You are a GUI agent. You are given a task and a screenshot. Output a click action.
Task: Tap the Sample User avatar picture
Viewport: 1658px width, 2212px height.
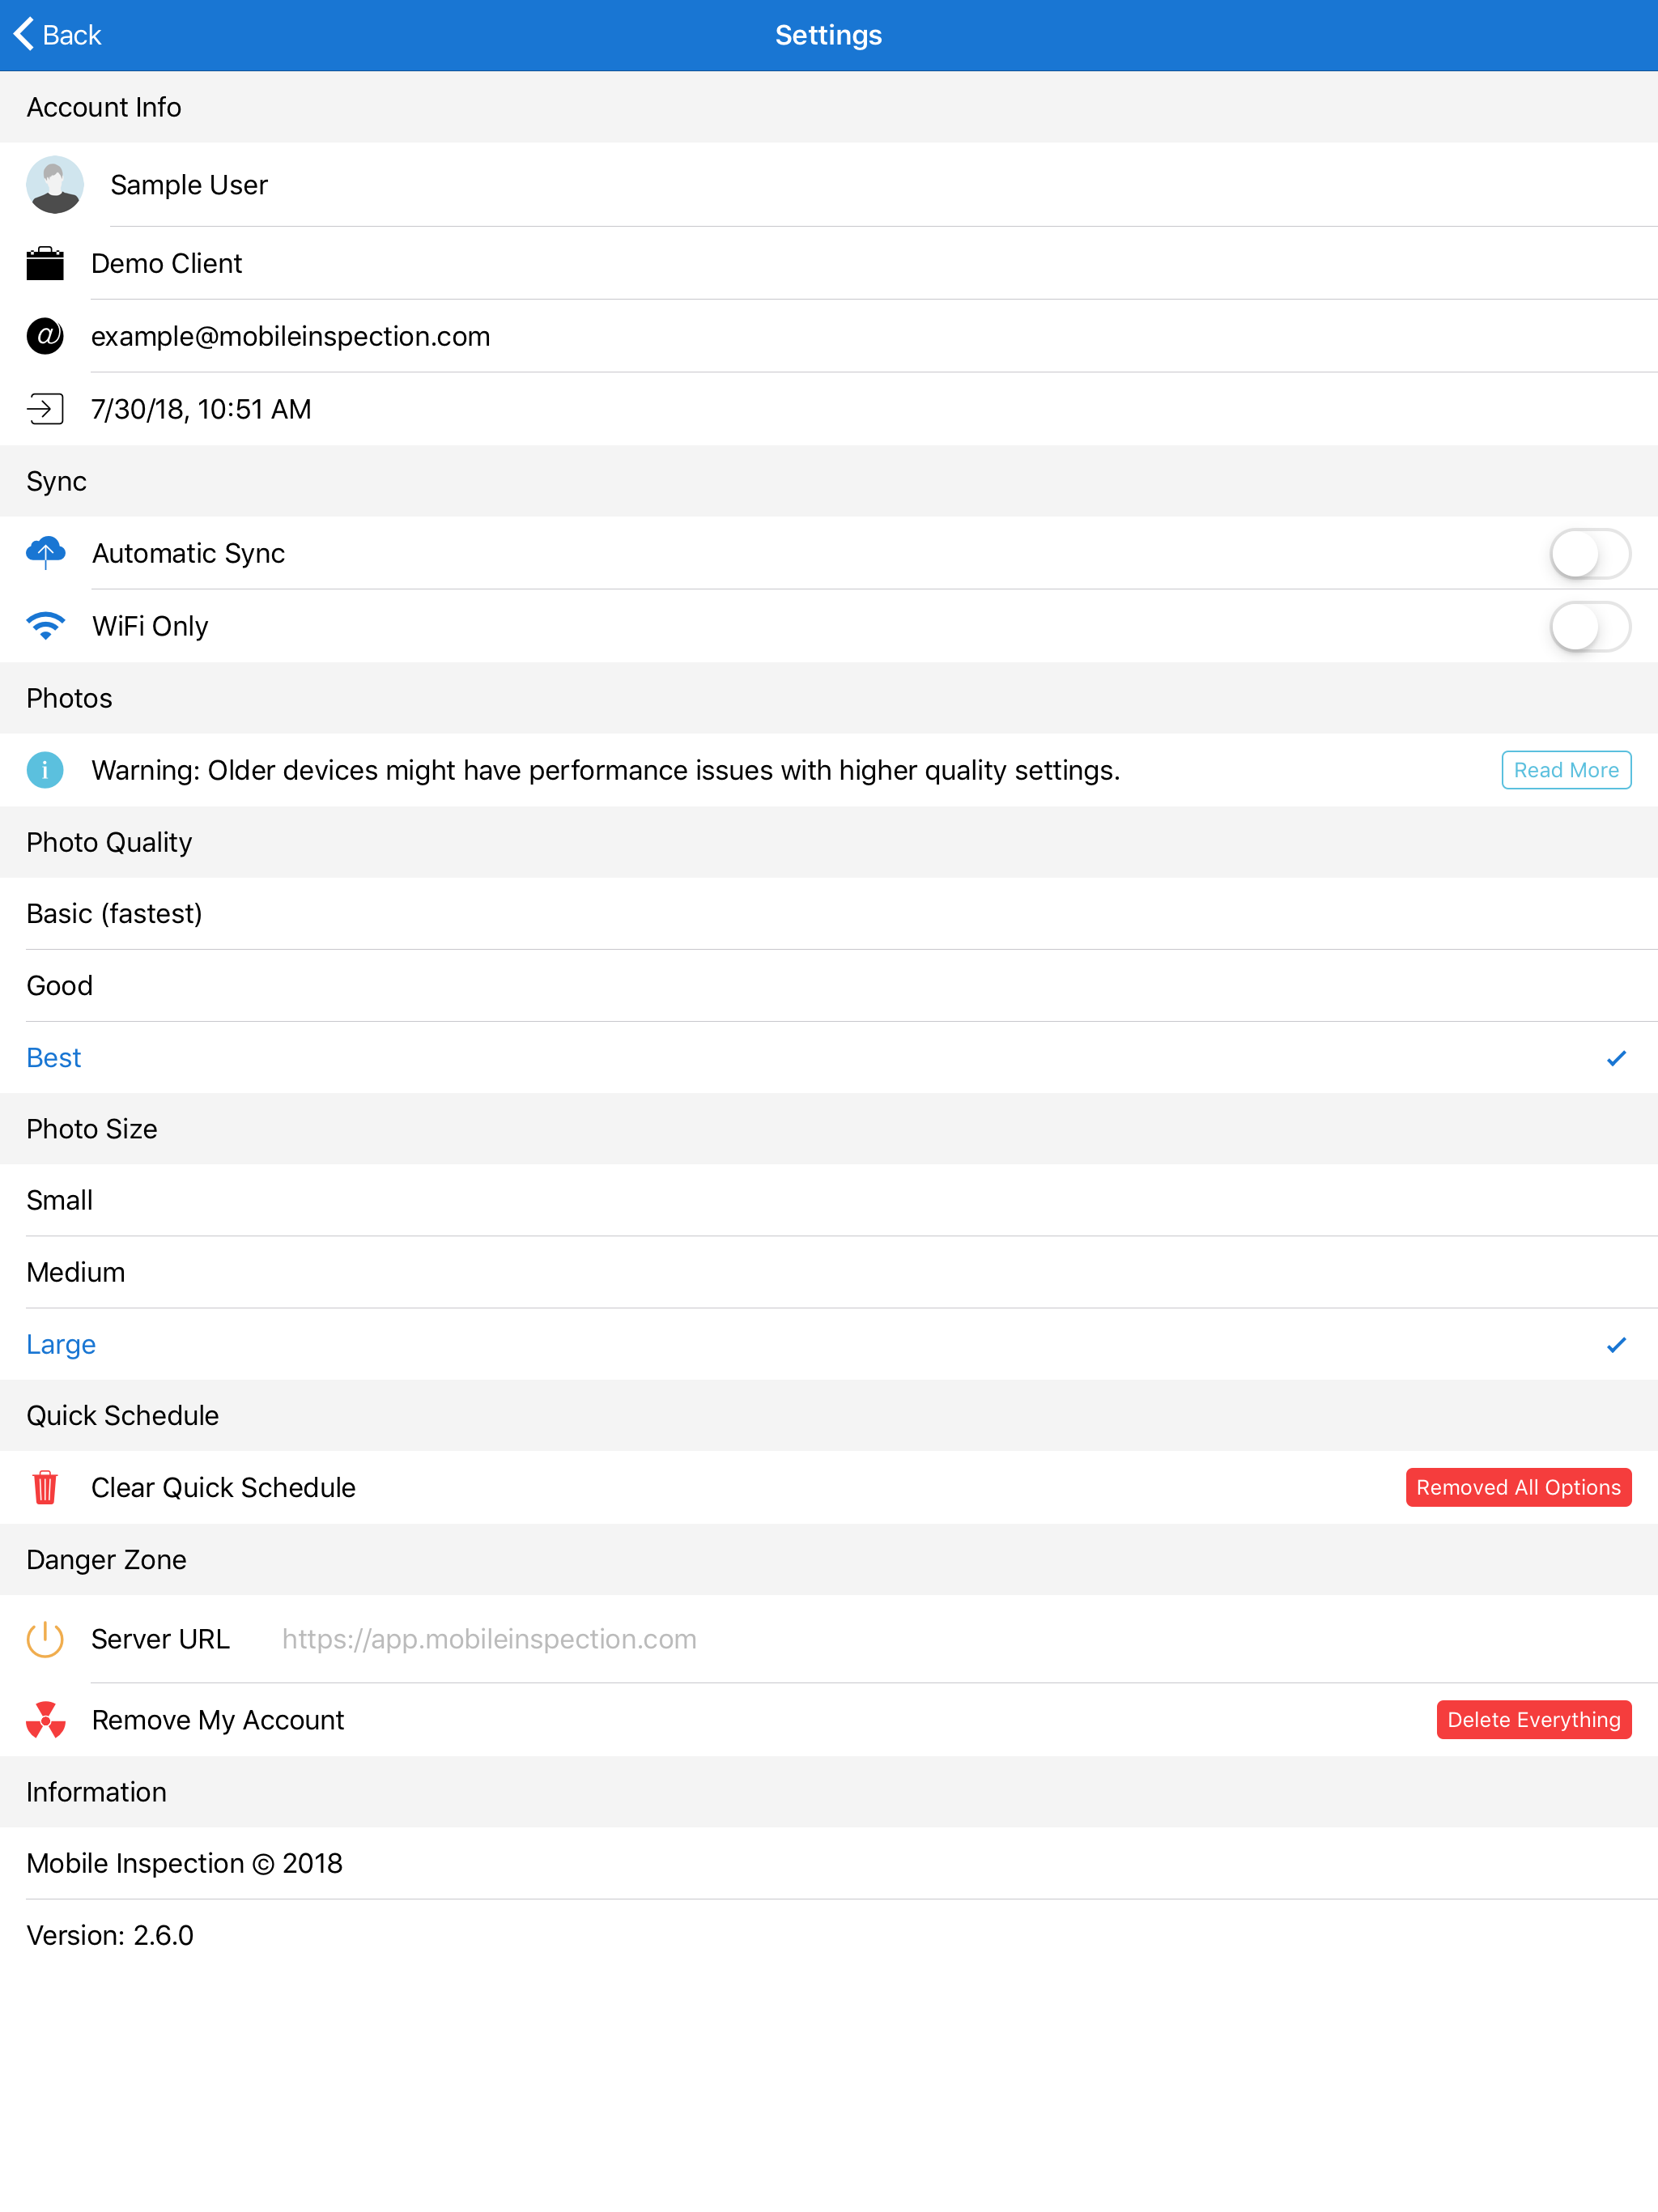[x=54, y=185]
